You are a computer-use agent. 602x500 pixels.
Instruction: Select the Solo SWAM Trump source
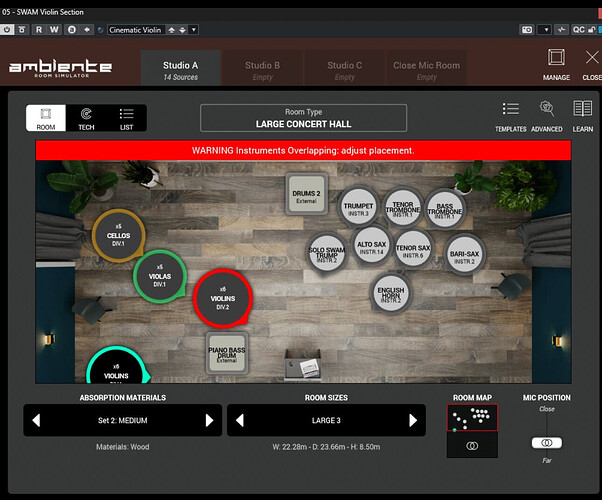tap(327, 253)
